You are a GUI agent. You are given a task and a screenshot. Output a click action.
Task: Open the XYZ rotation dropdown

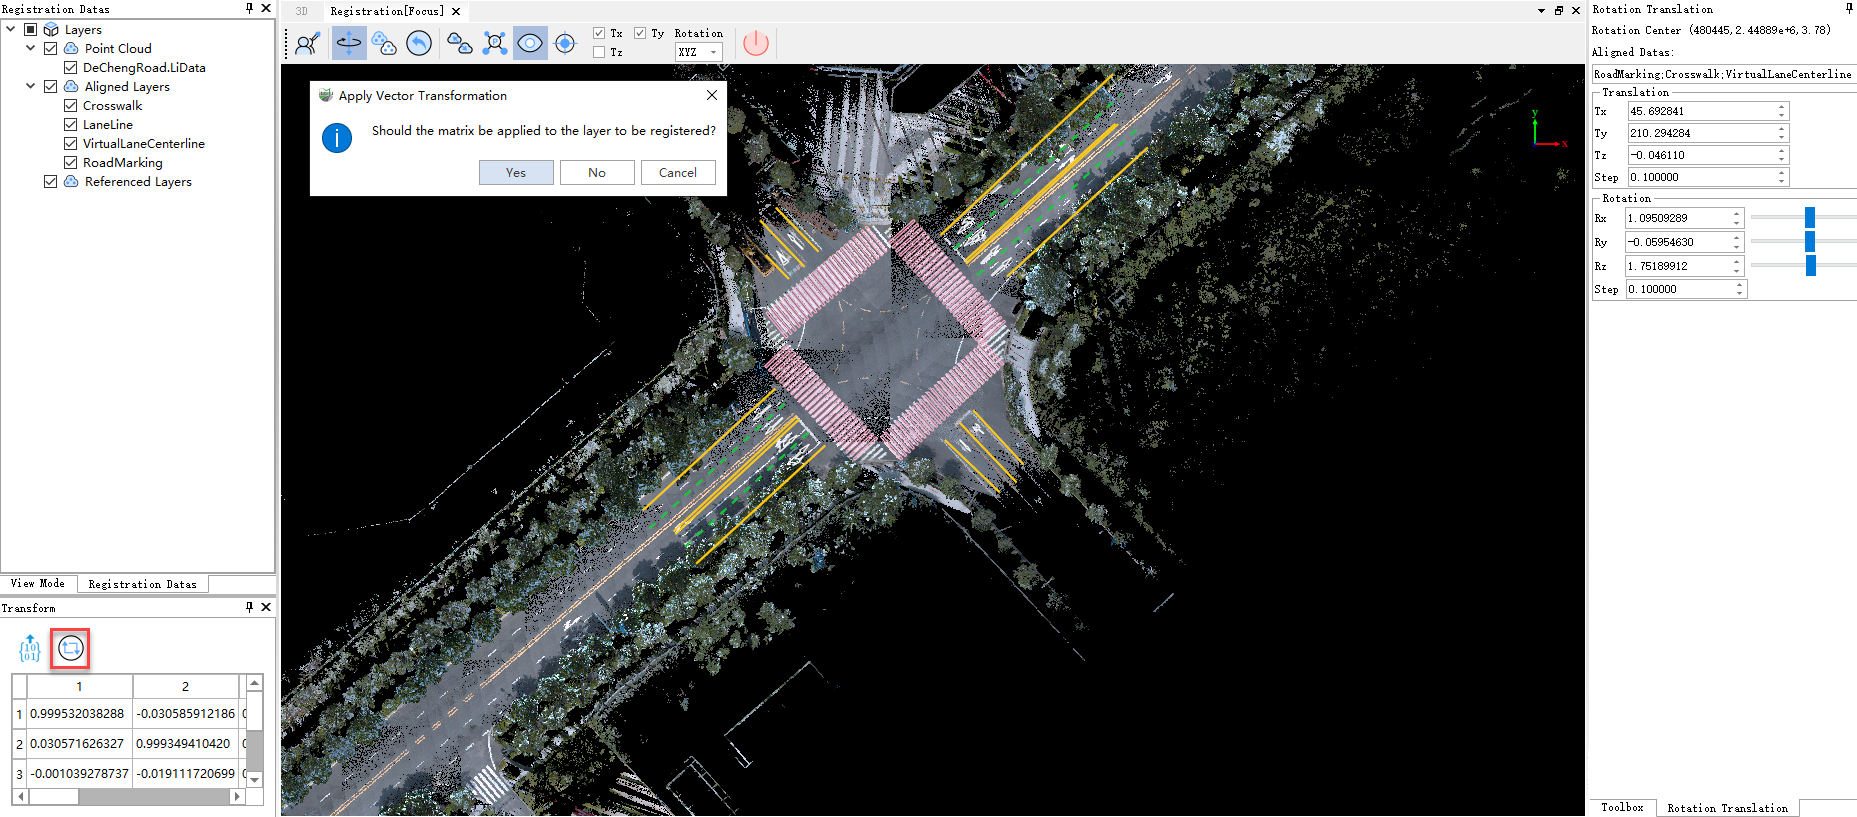click(x=698, y=52)
